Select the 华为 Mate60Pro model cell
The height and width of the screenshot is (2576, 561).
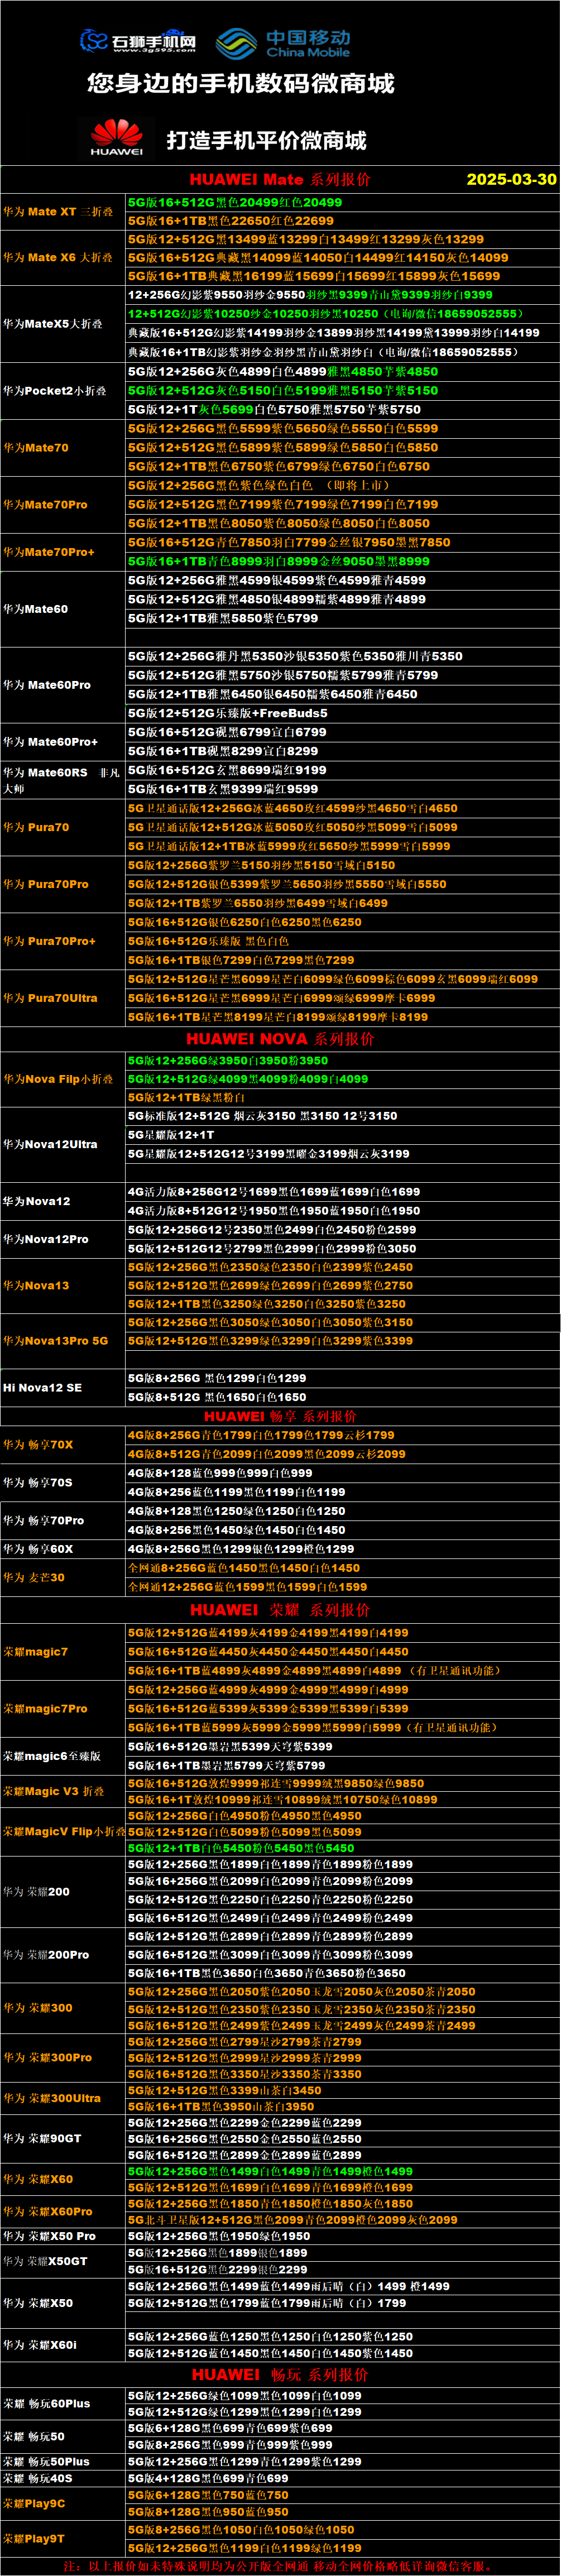coord(63,685)
